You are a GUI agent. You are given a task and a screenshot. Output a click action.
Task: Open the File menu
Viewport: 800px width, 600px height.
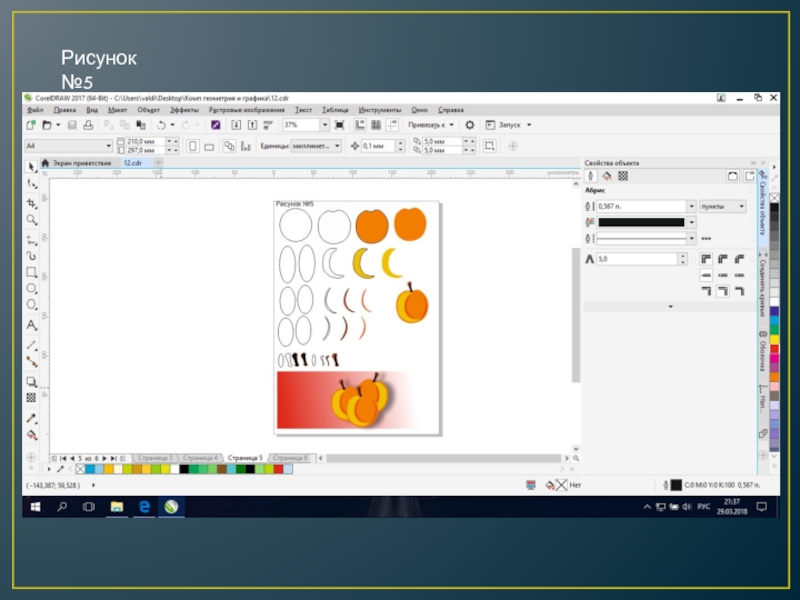point(35,110)
